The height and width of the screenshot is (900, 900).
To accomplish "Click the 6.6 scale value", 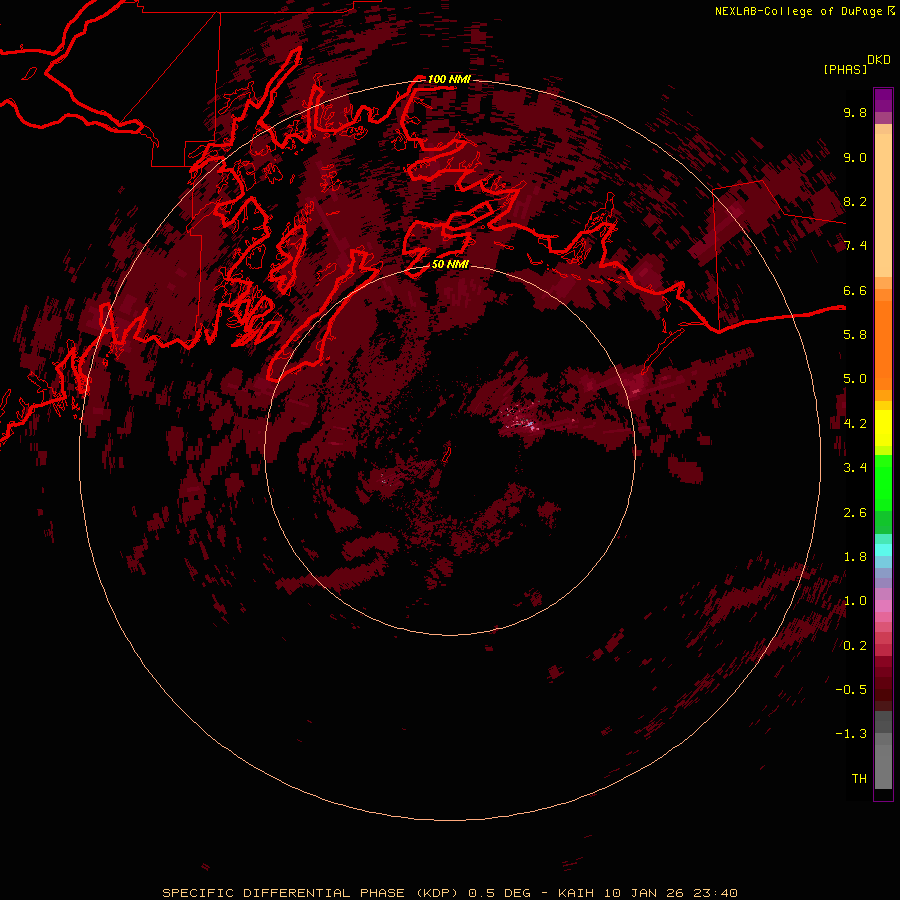I will [855, 290].
